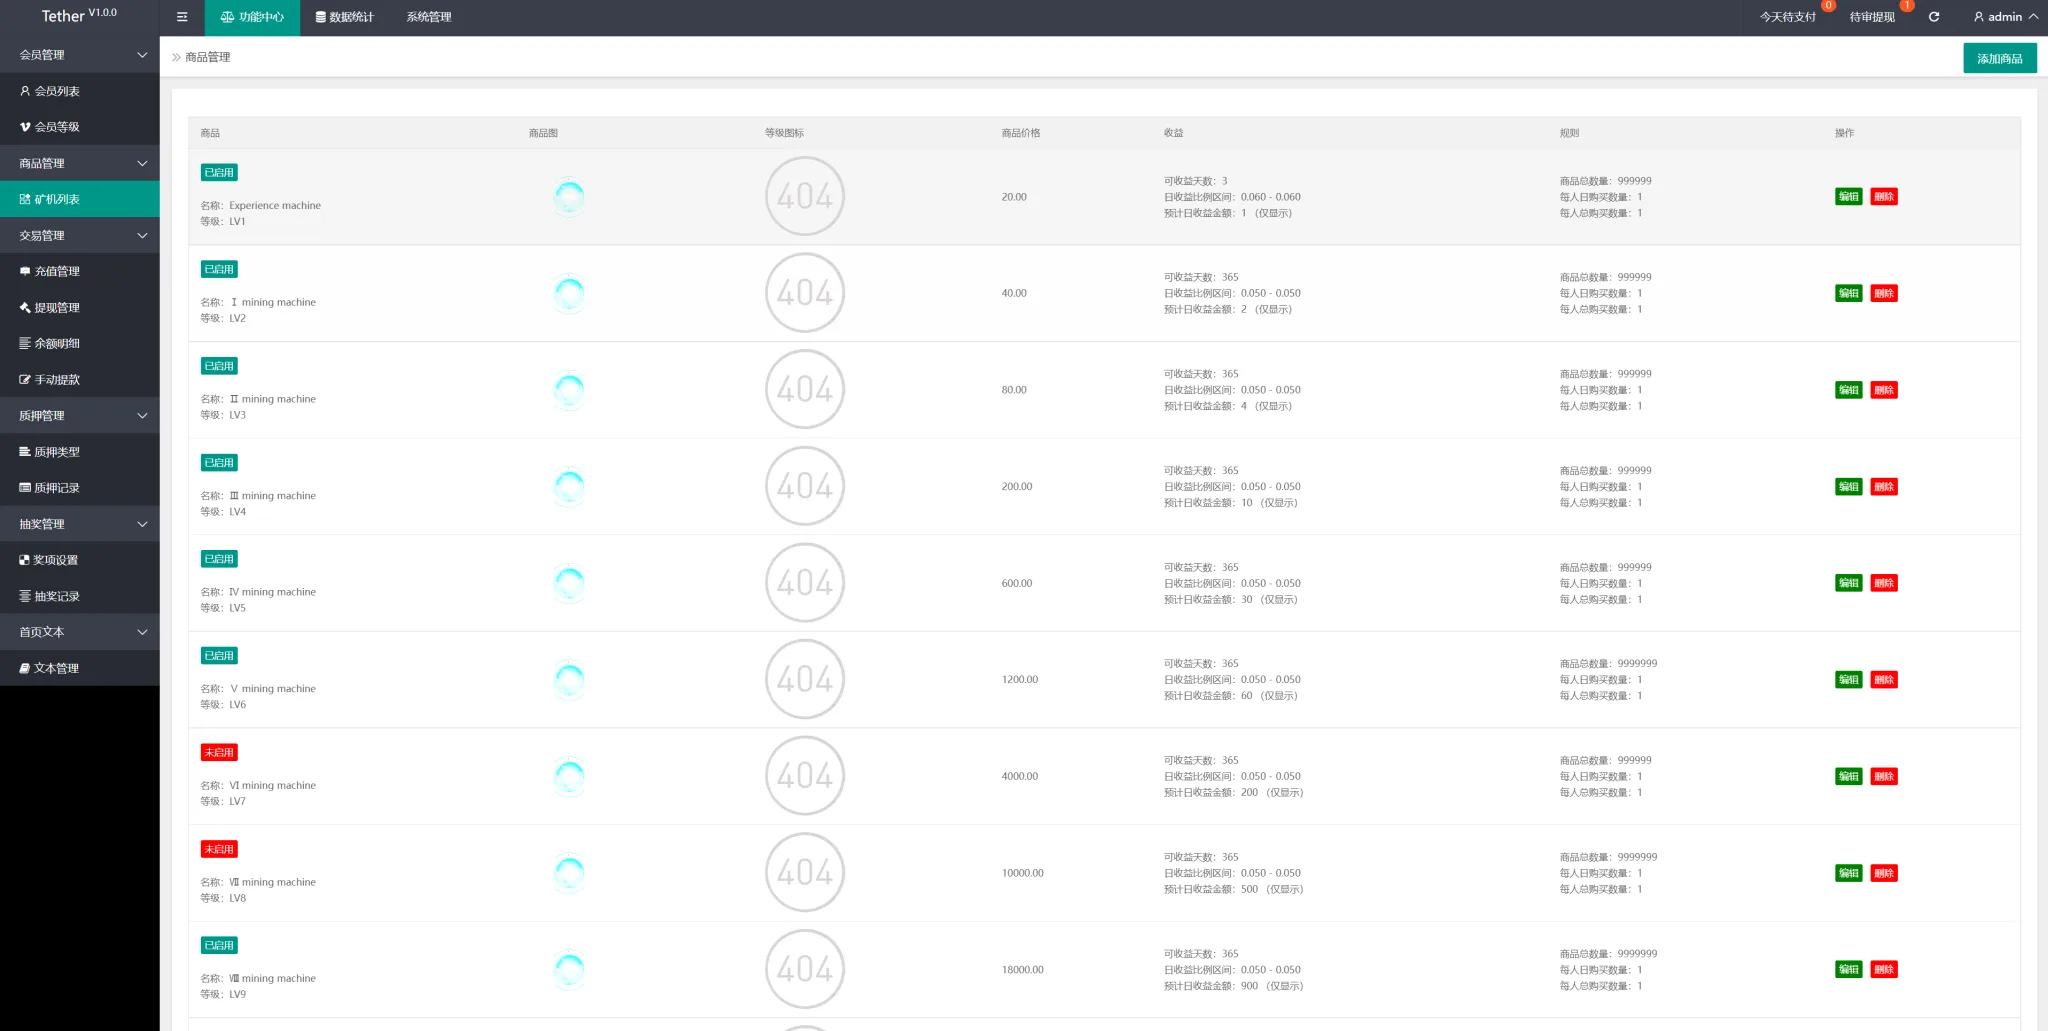Viewport: 2048px width, 1031px height.
Task: Toggle the sidebar collapse hamburger icon
Action: (182, 17)
